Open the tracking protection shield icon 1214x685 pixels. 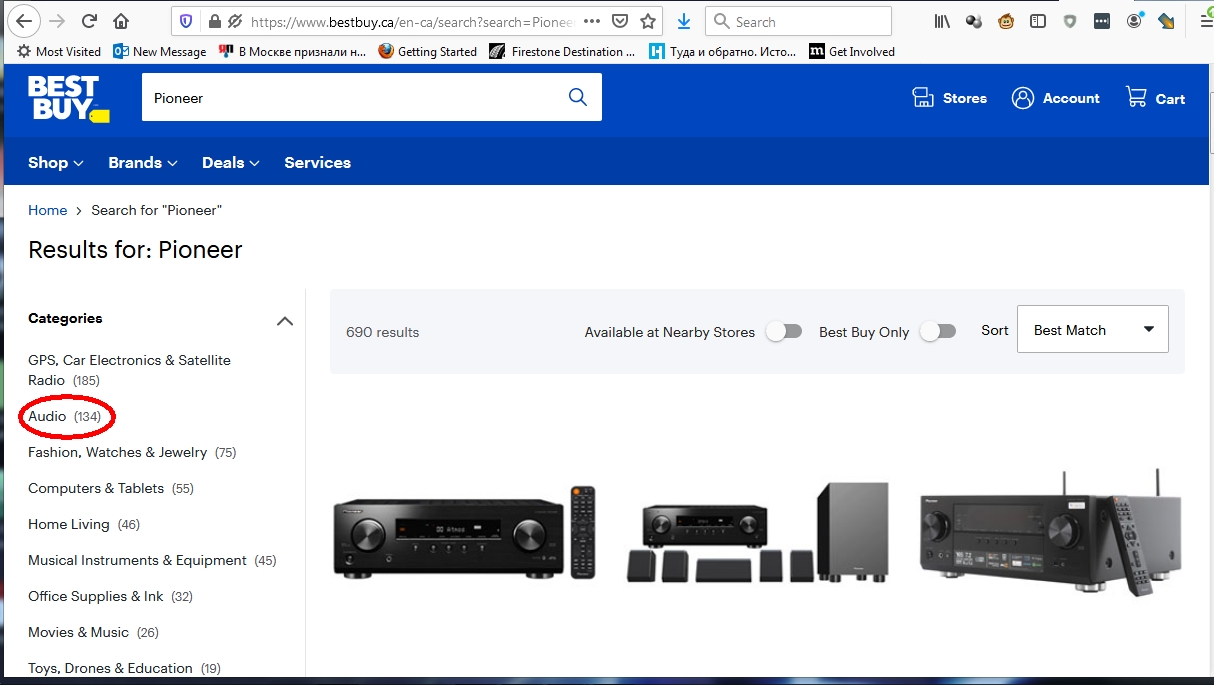(x=185, y=21)
